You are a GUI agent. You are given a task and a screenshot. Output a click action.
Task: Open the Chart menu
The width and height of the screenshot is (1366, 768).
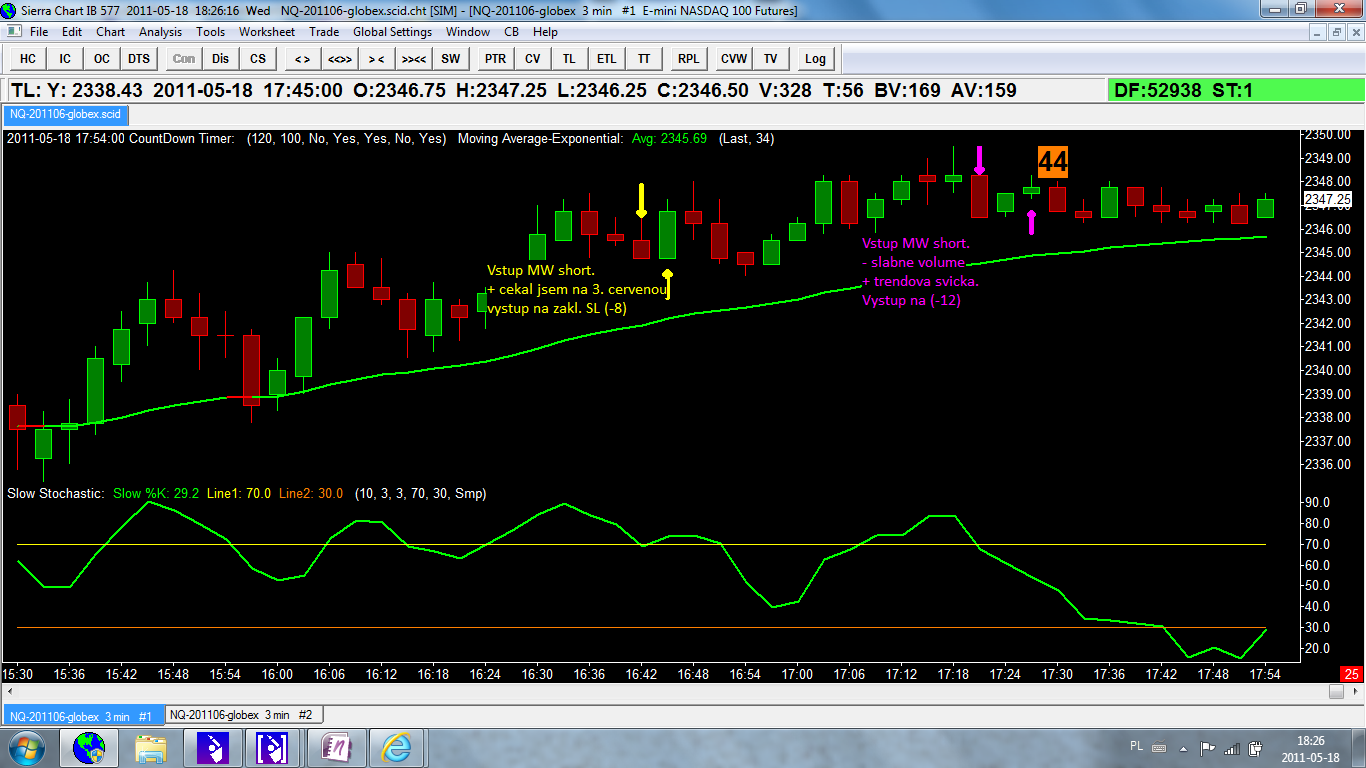pyautogui.click(x=110, y=32)
